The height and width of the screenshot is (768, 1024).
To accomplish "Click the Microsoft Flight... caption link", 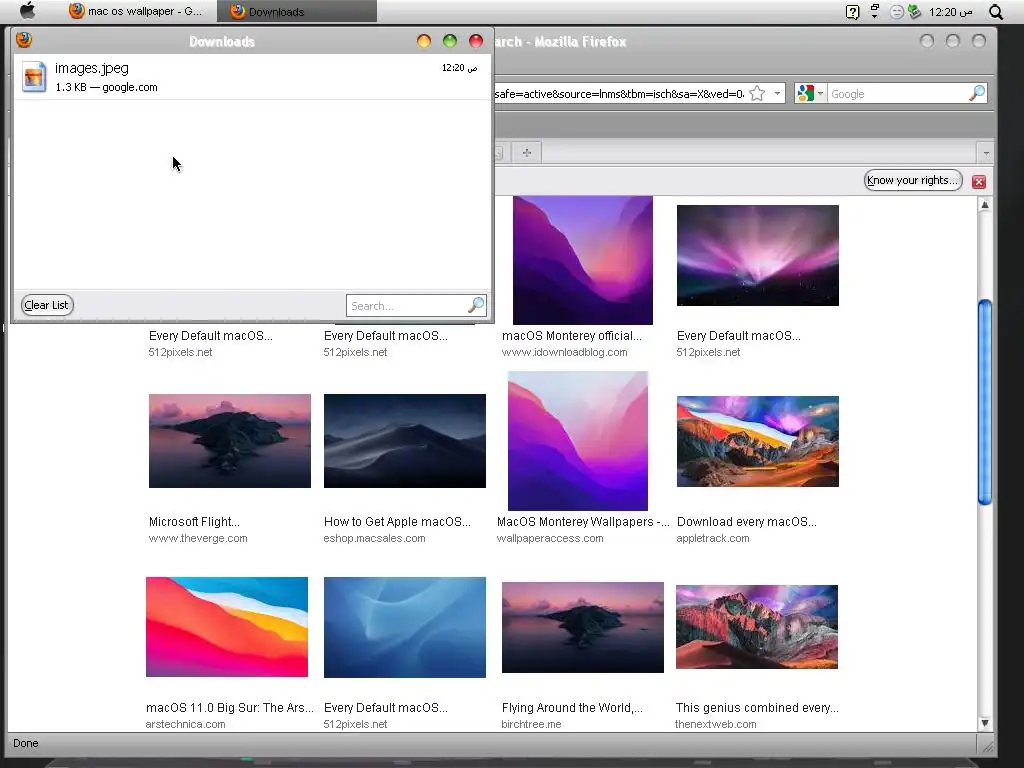I will pyautogui.click(x=194, y=522).
